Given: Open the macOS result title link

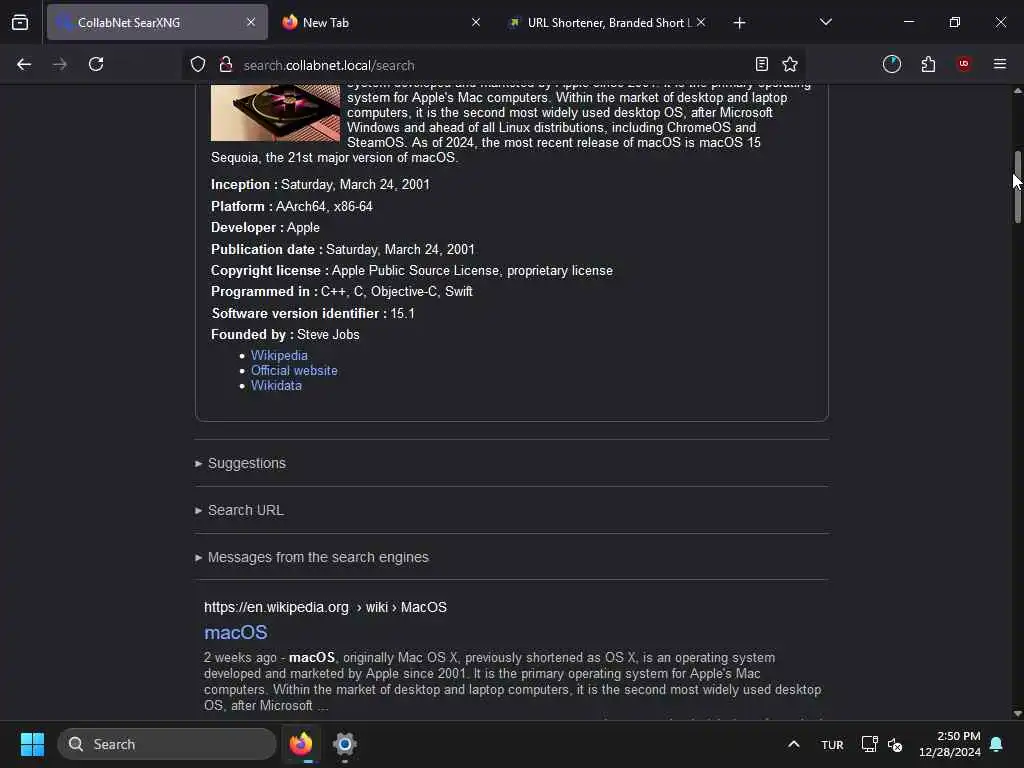Looking at the screenshot, I should pyautogui.click(x=236, y=632).
